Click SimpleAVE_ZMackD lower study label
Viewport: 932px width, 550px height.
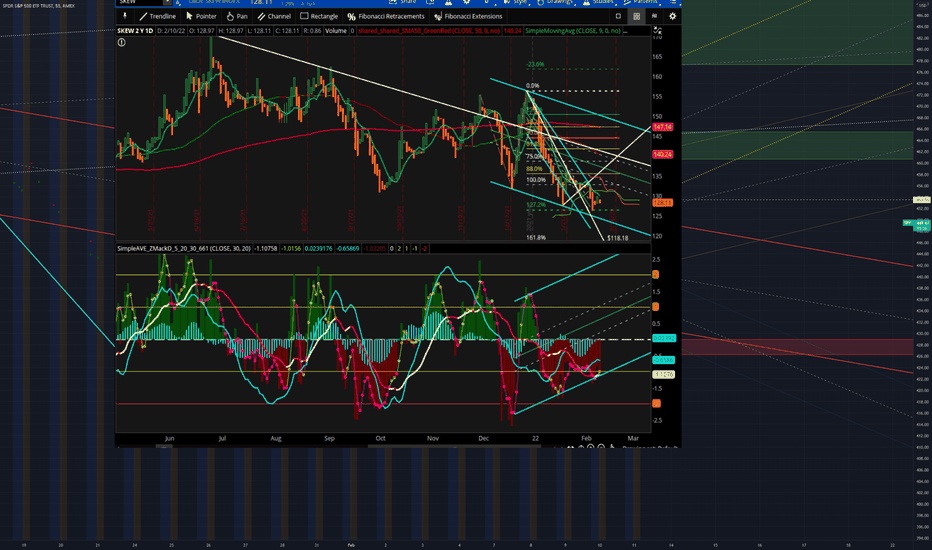click(x=184, y=249)
